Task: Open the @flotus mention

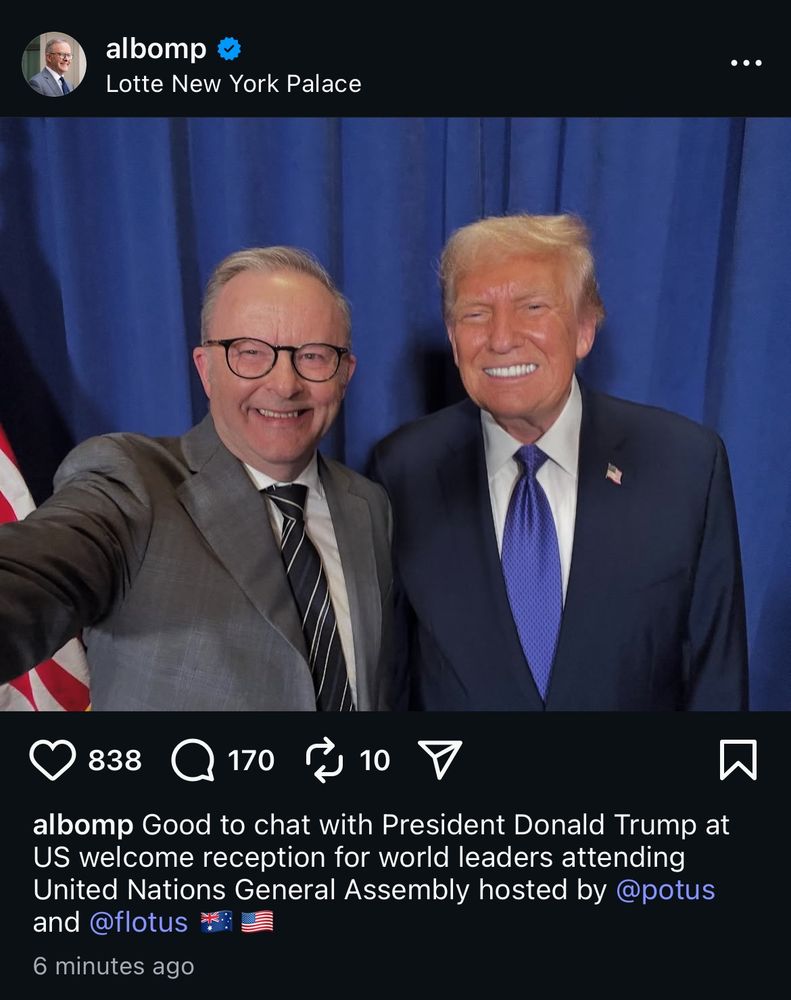Action: point(138,922)
